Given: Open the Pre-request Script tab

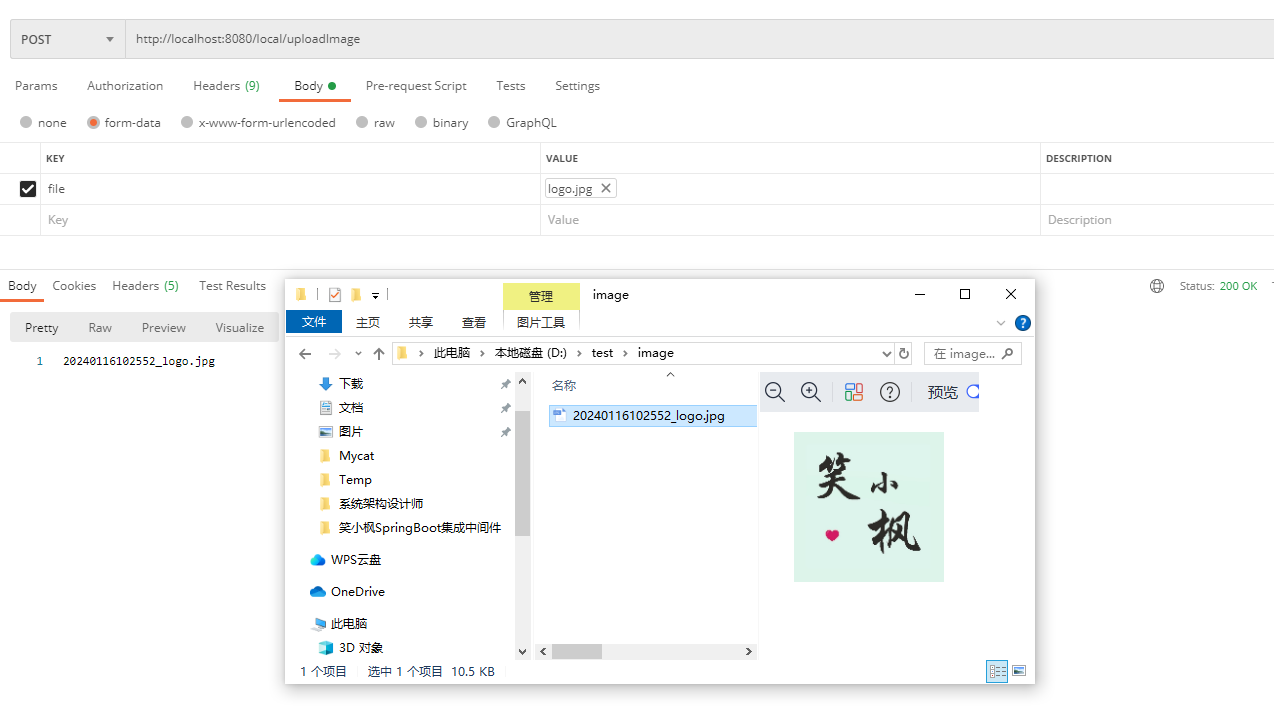Looking at the screenshot, I should 416,86.
